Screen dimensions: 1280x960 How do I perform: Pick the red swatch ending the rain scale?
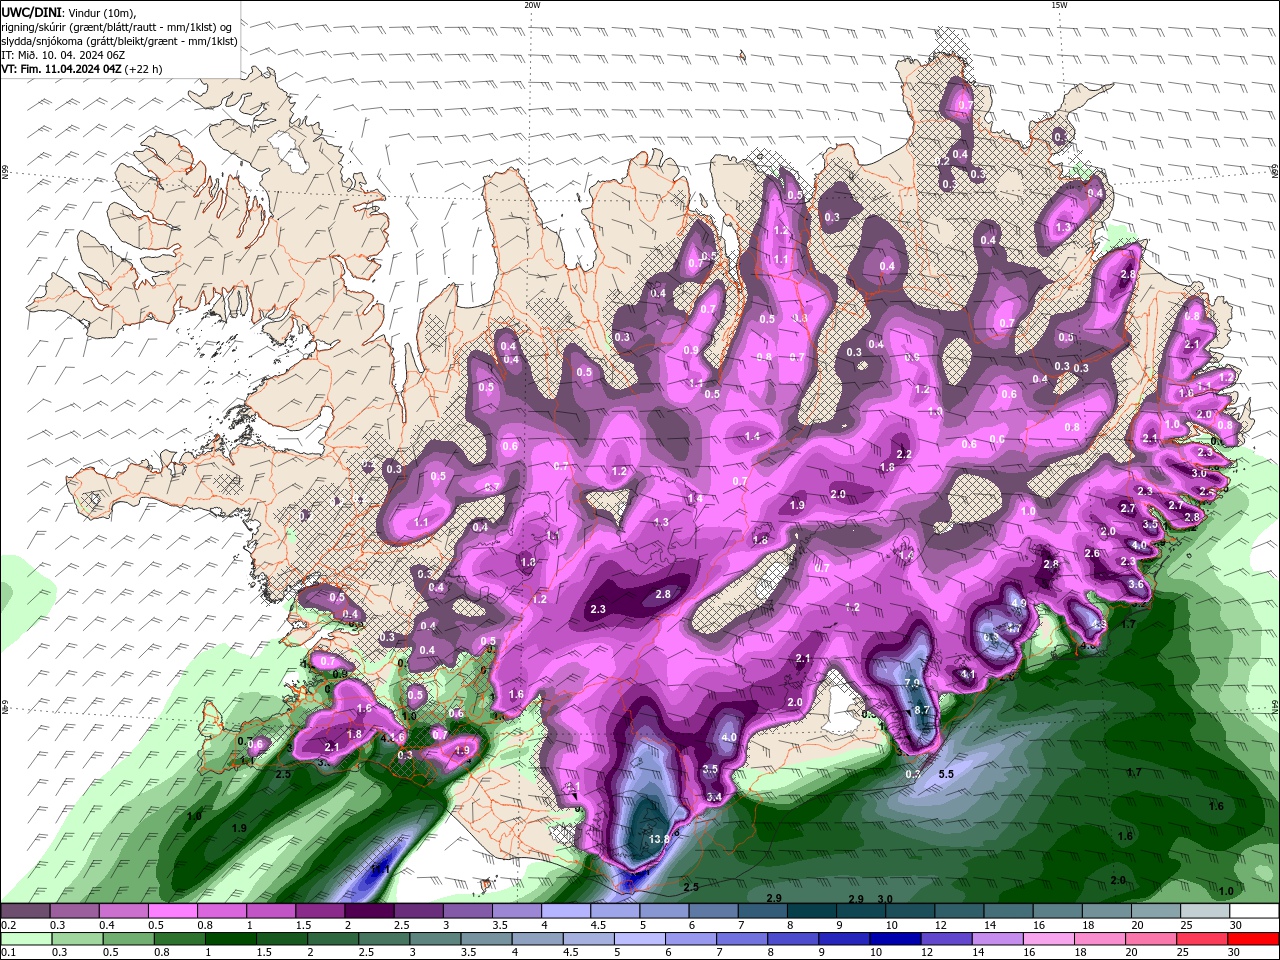[1255, 938]
